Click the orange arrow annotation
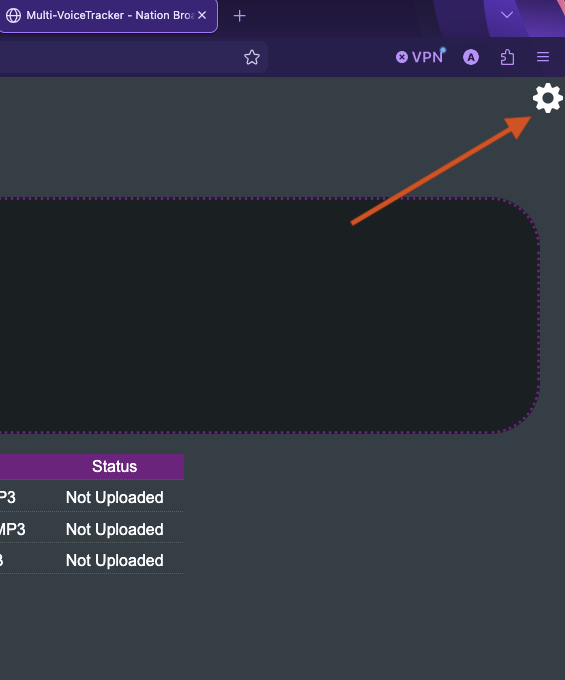 click(x=441, y=170)
